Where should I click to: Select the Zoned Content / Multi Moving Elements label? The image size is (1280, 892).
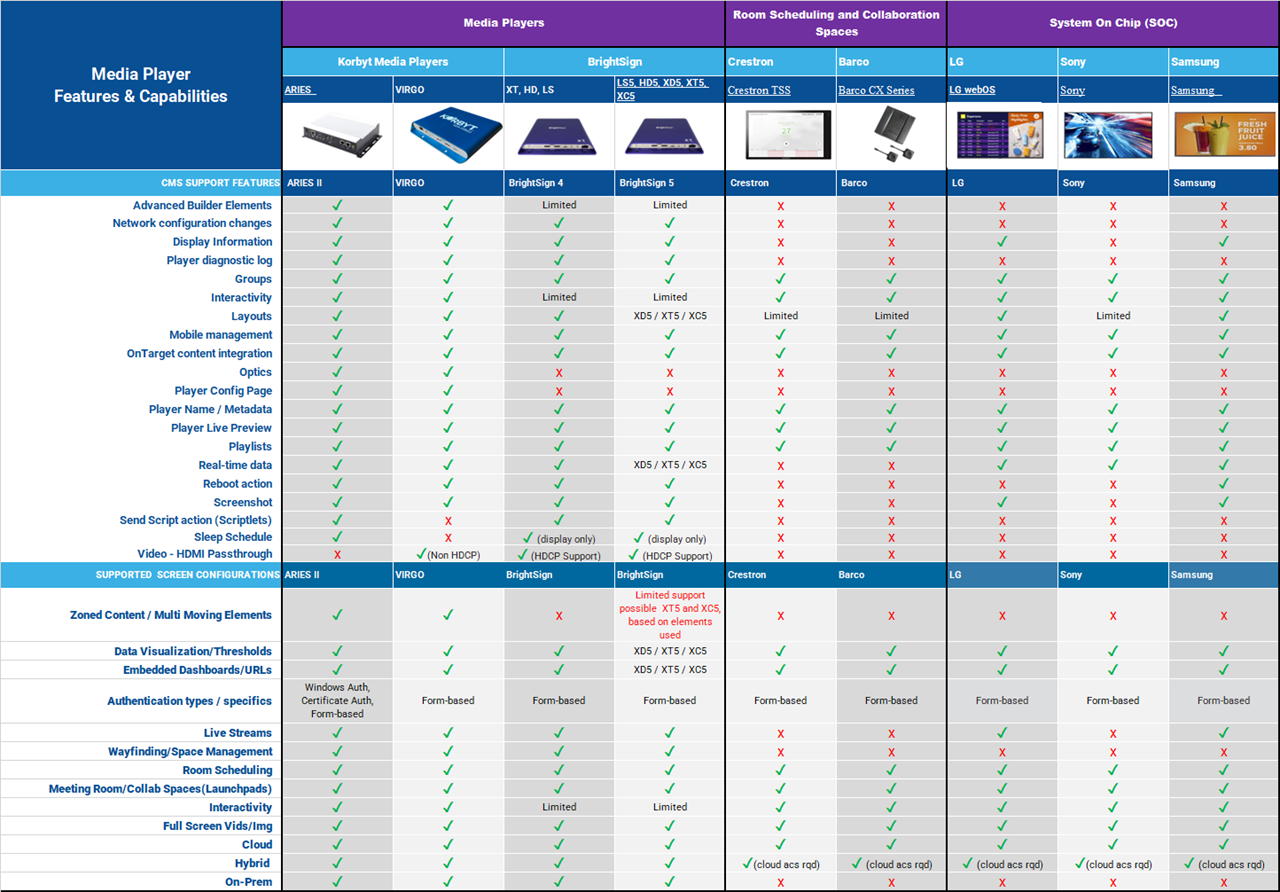click(x=171, y=615)
